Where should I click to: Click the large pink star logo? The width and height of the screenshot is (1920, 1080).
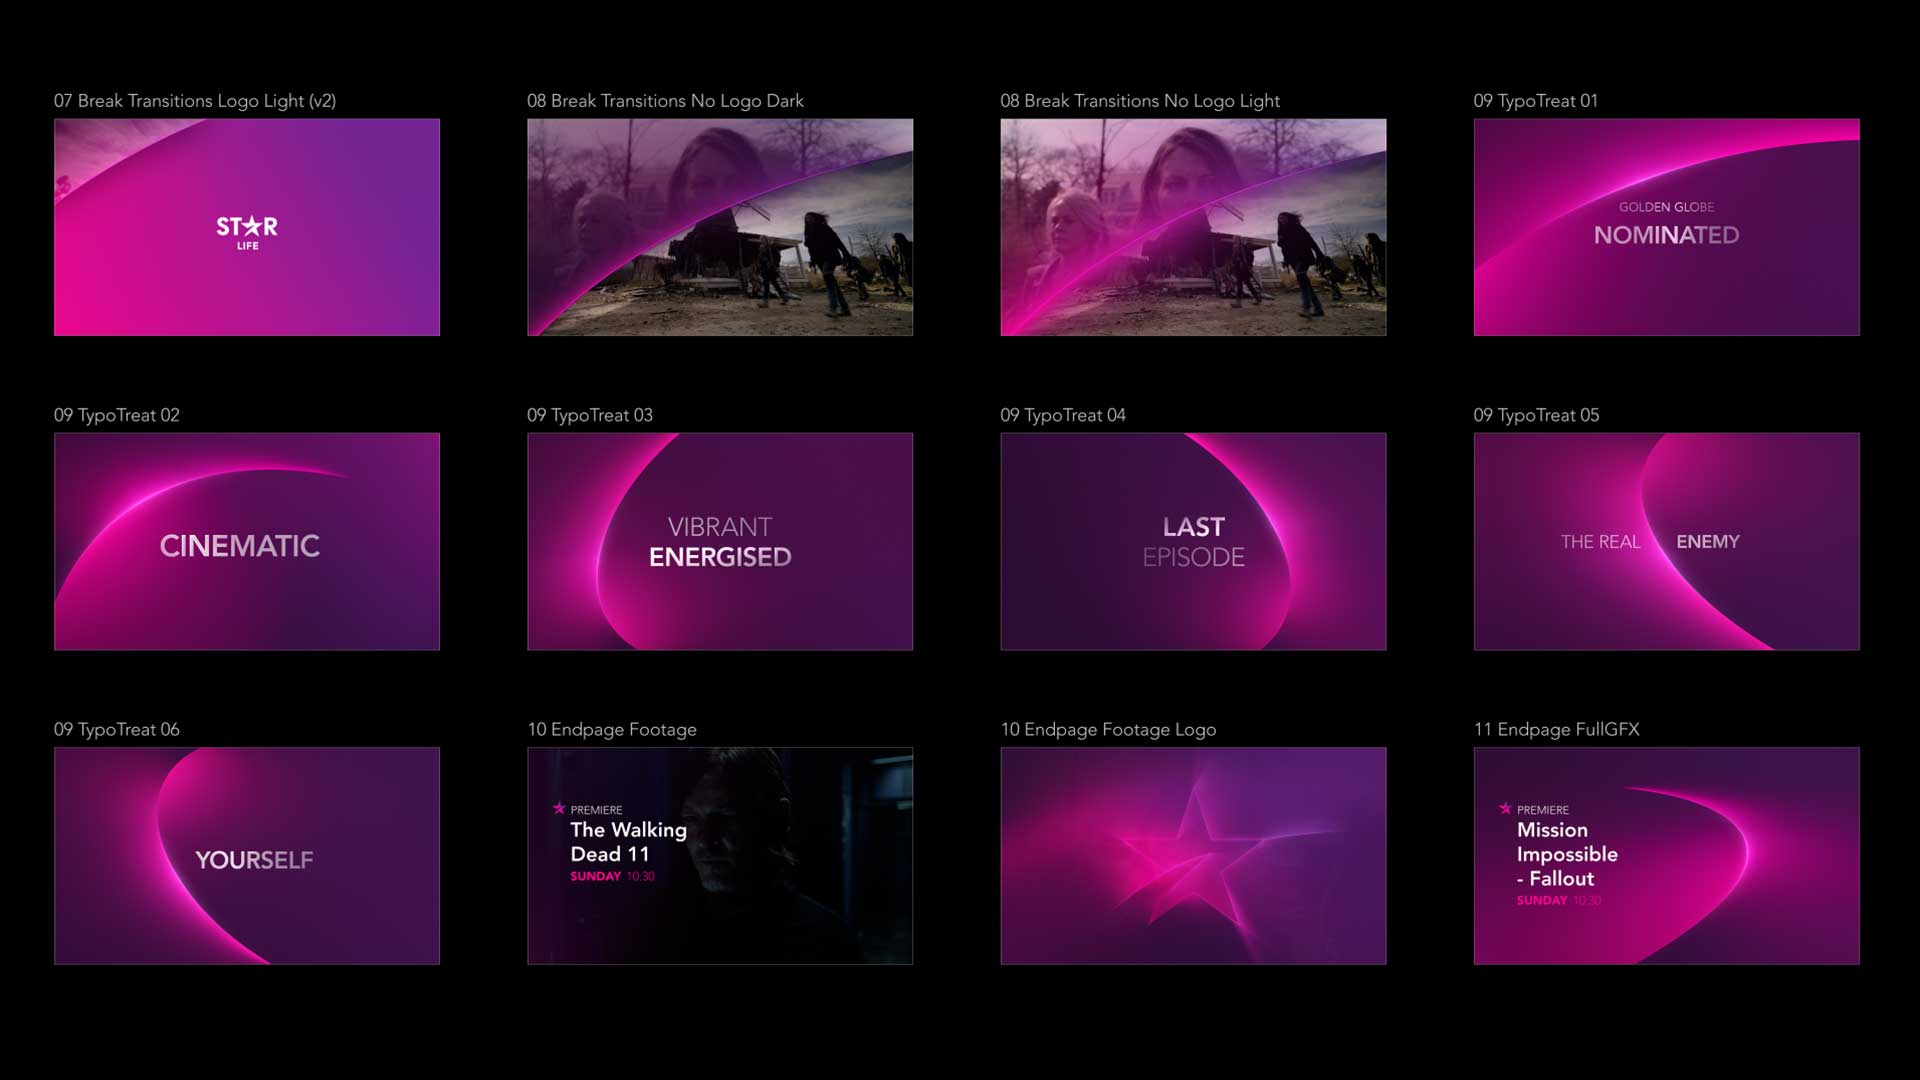tap(1192, 856)
